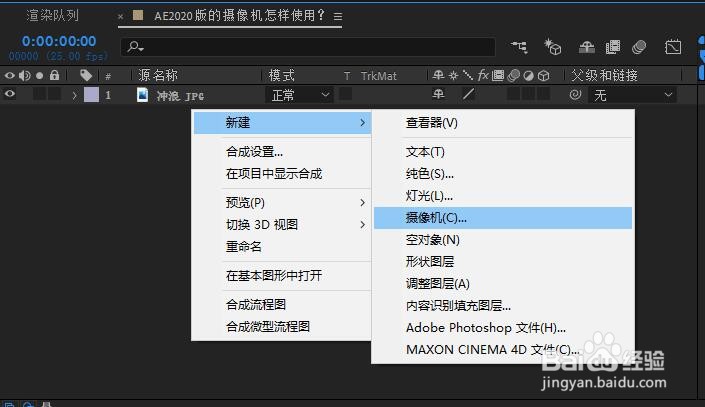The height and width of the screenshot is (407, 705).
Task: Click the shy switch column header icon
Action: tap(438, 75)
